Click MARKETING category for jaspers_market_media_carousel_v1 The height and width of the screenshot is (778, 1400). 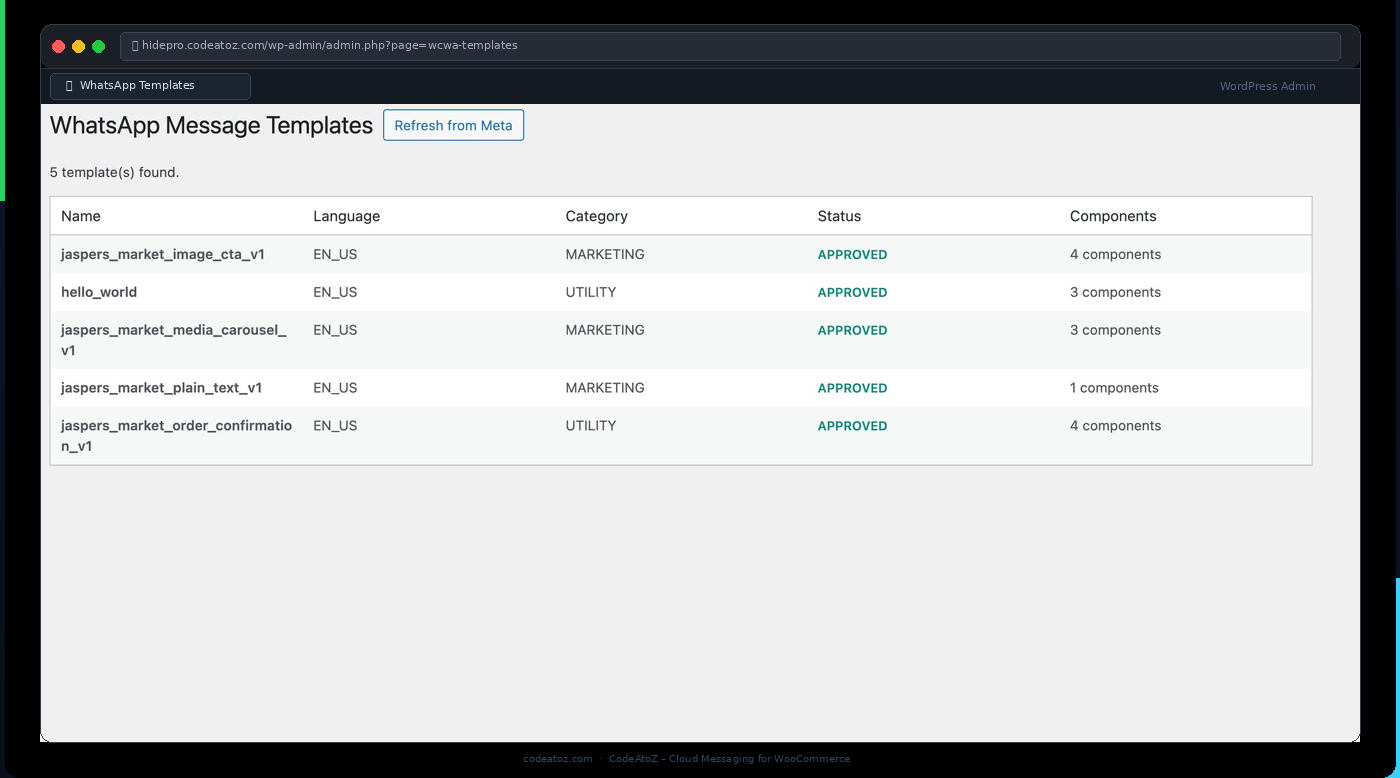pos(605,330)
